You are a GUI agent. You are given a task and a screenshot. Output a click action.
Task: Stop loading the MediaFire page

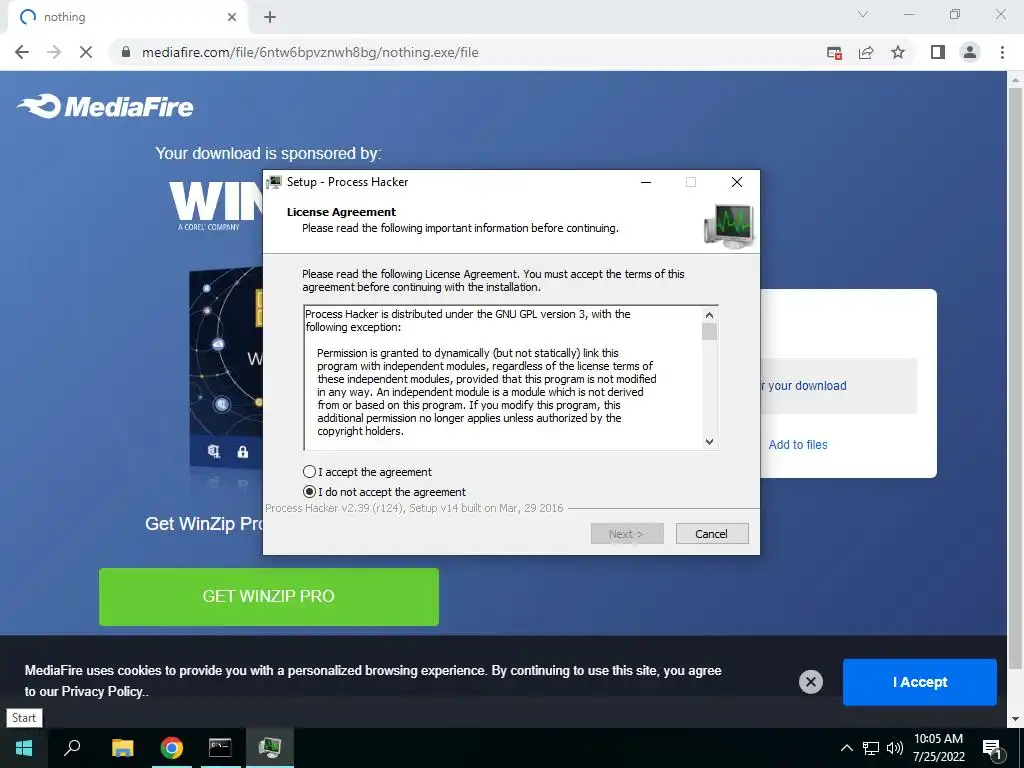86,52
